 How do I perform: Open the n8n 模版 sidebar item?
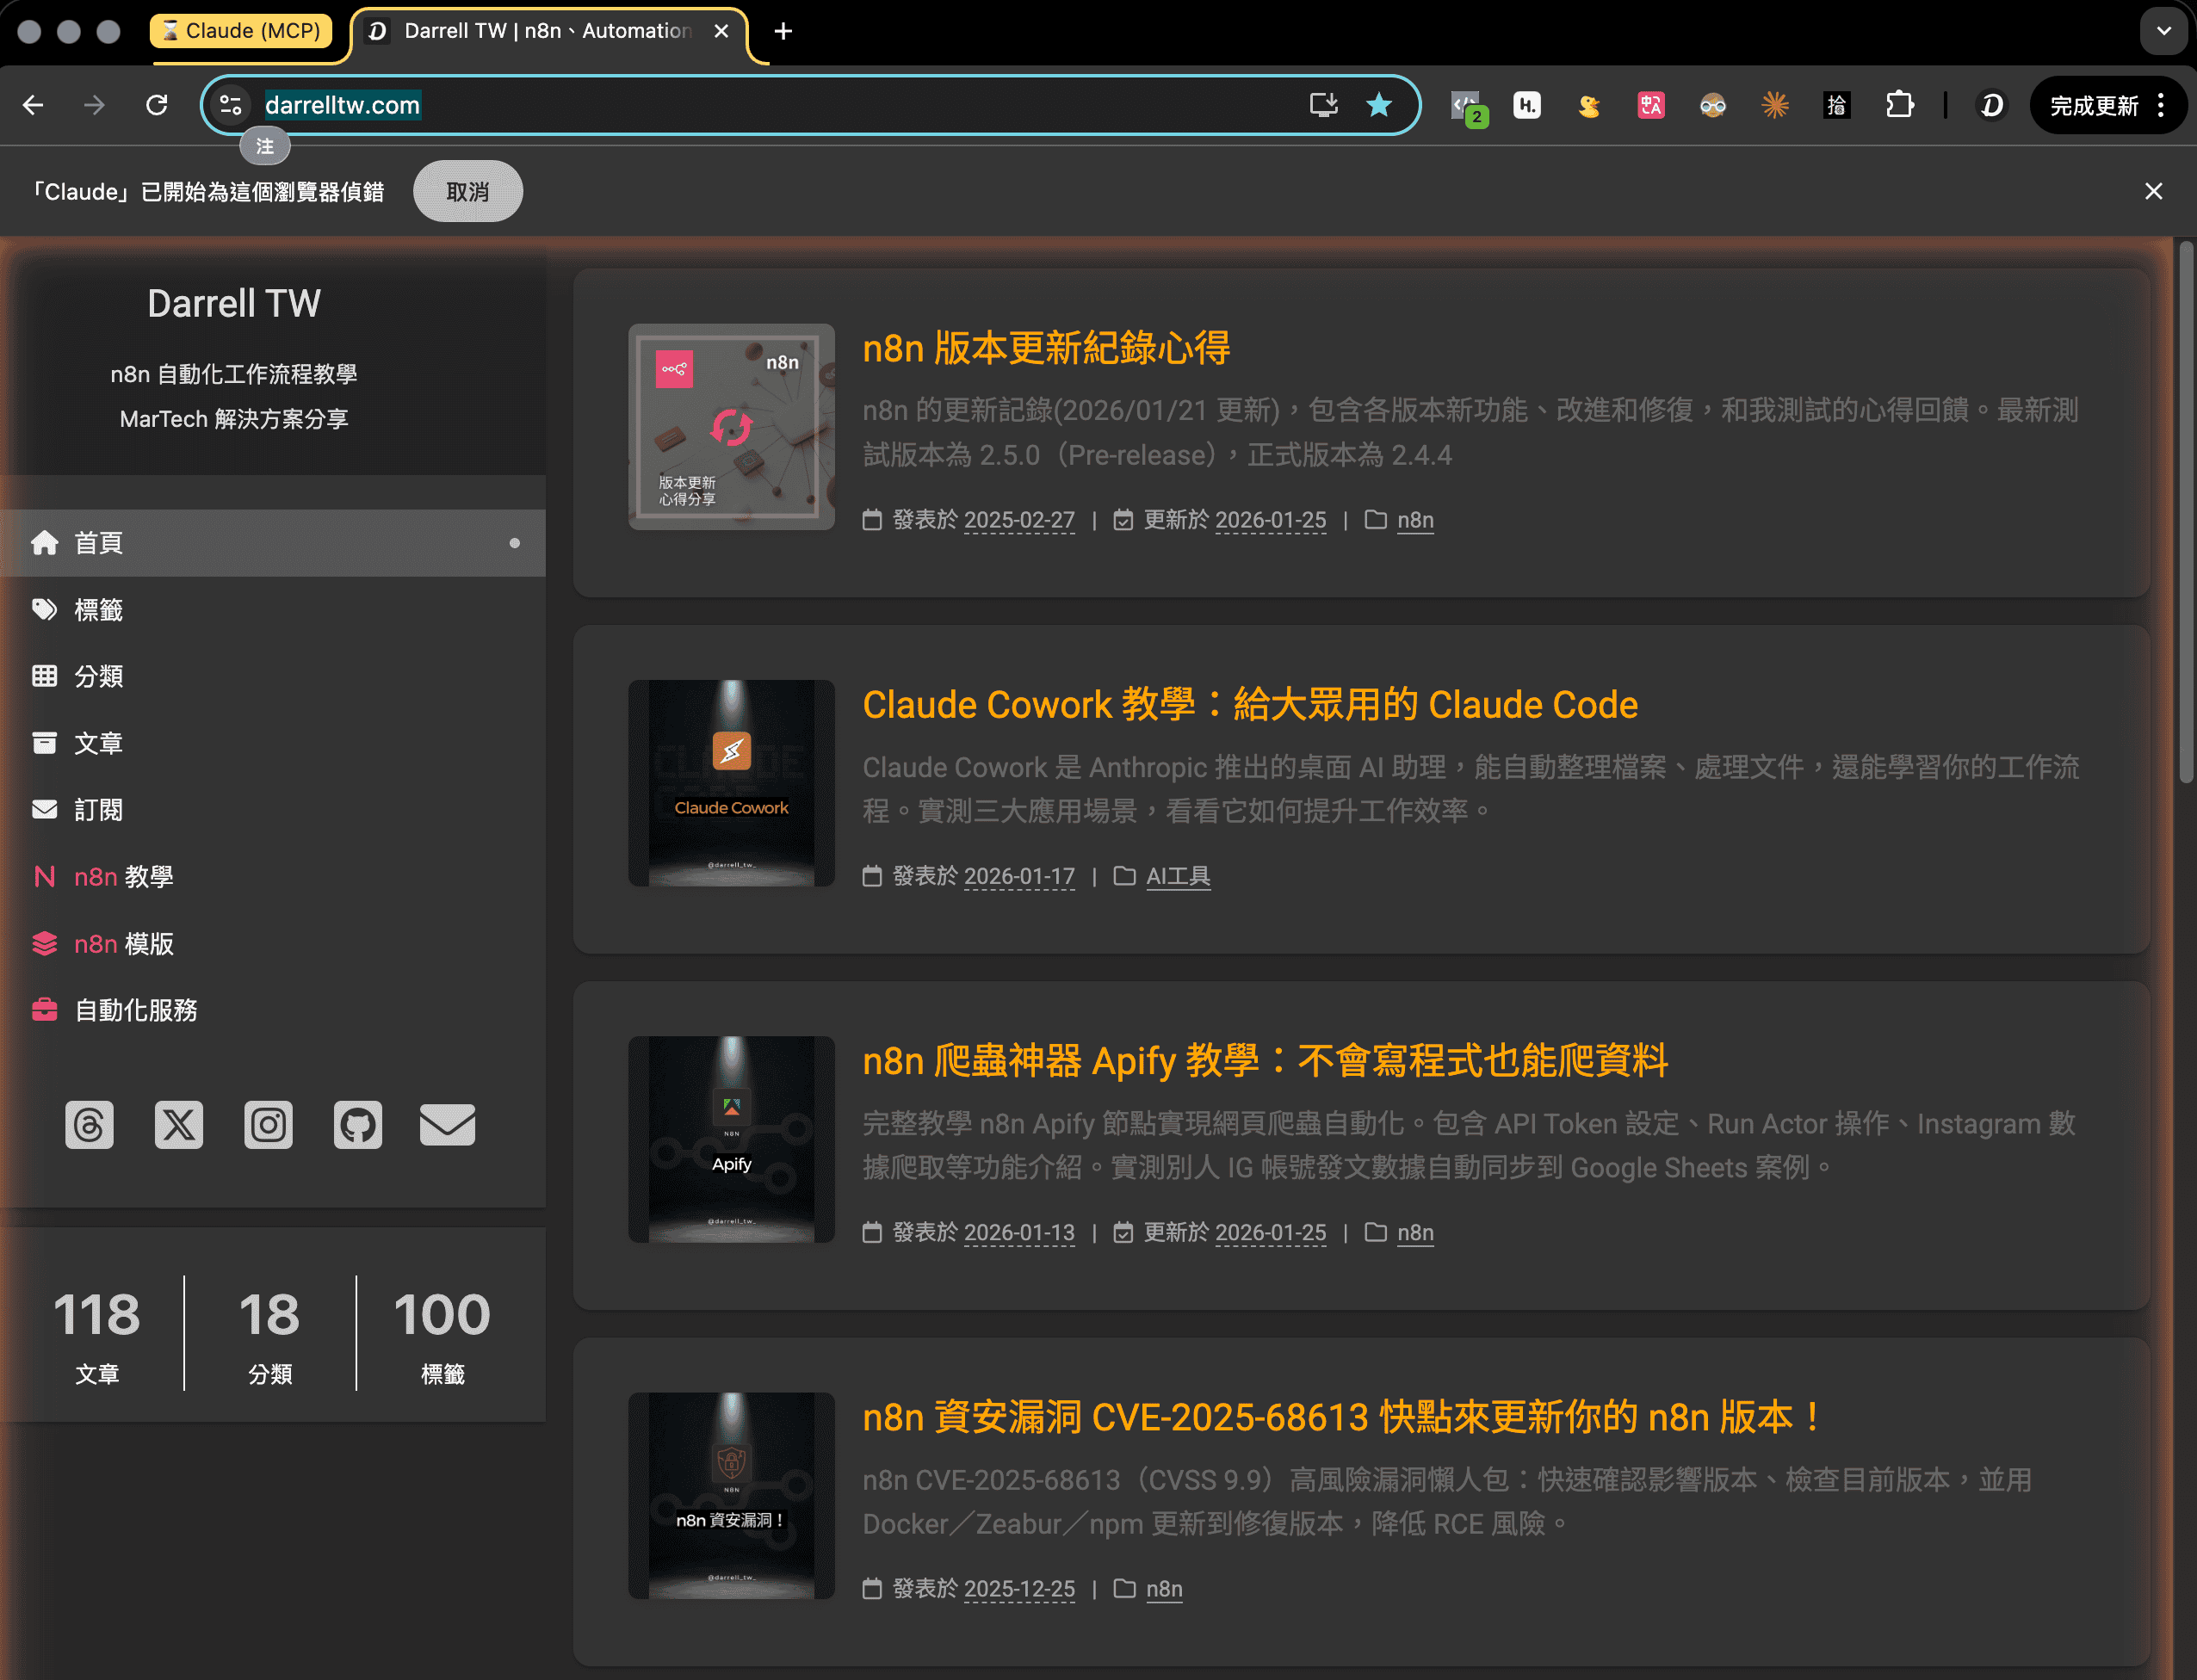click(x=122, y=943)
